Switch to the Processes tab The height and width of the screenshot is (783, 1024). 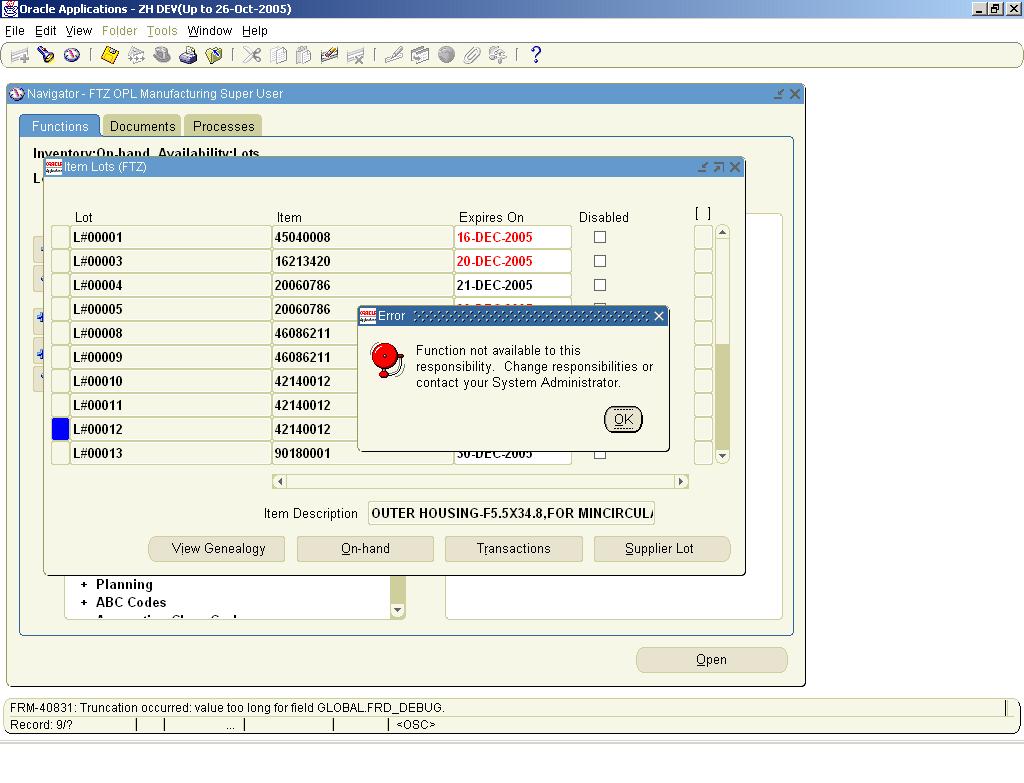pyautogui.click(x=223, y=126)
